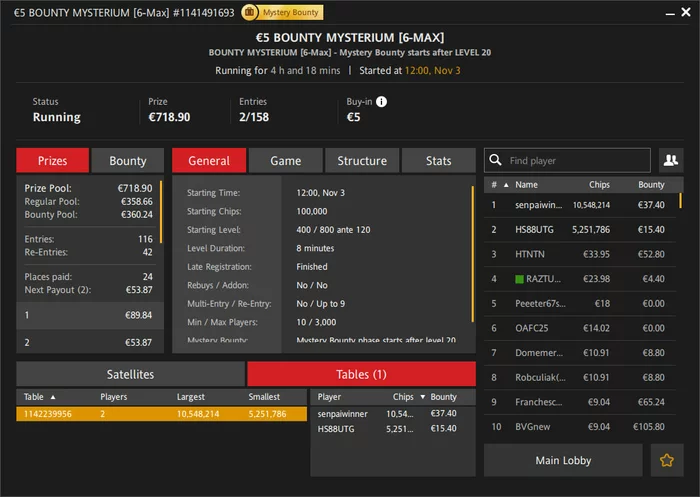Image resolution: width=700 pixels, height=497 pixels.
Task: Click the Buy-in info icon
Action: (x=381, y=102)
